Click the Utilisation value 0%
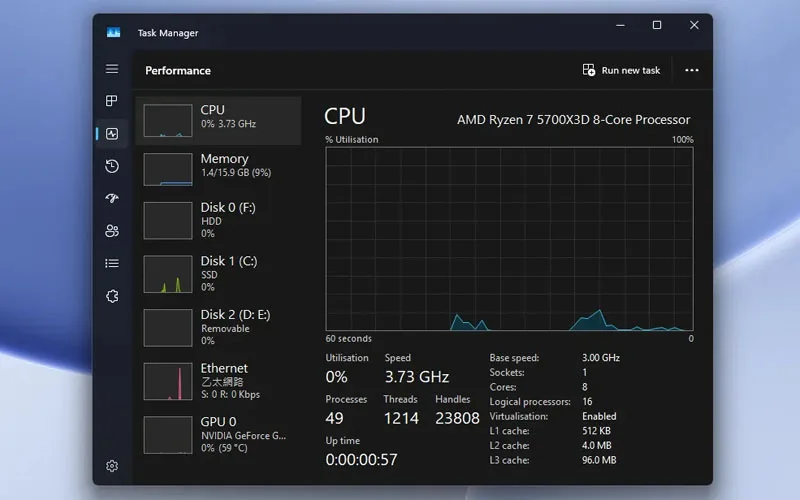800x500 pixels. click(x=337, y=377)
